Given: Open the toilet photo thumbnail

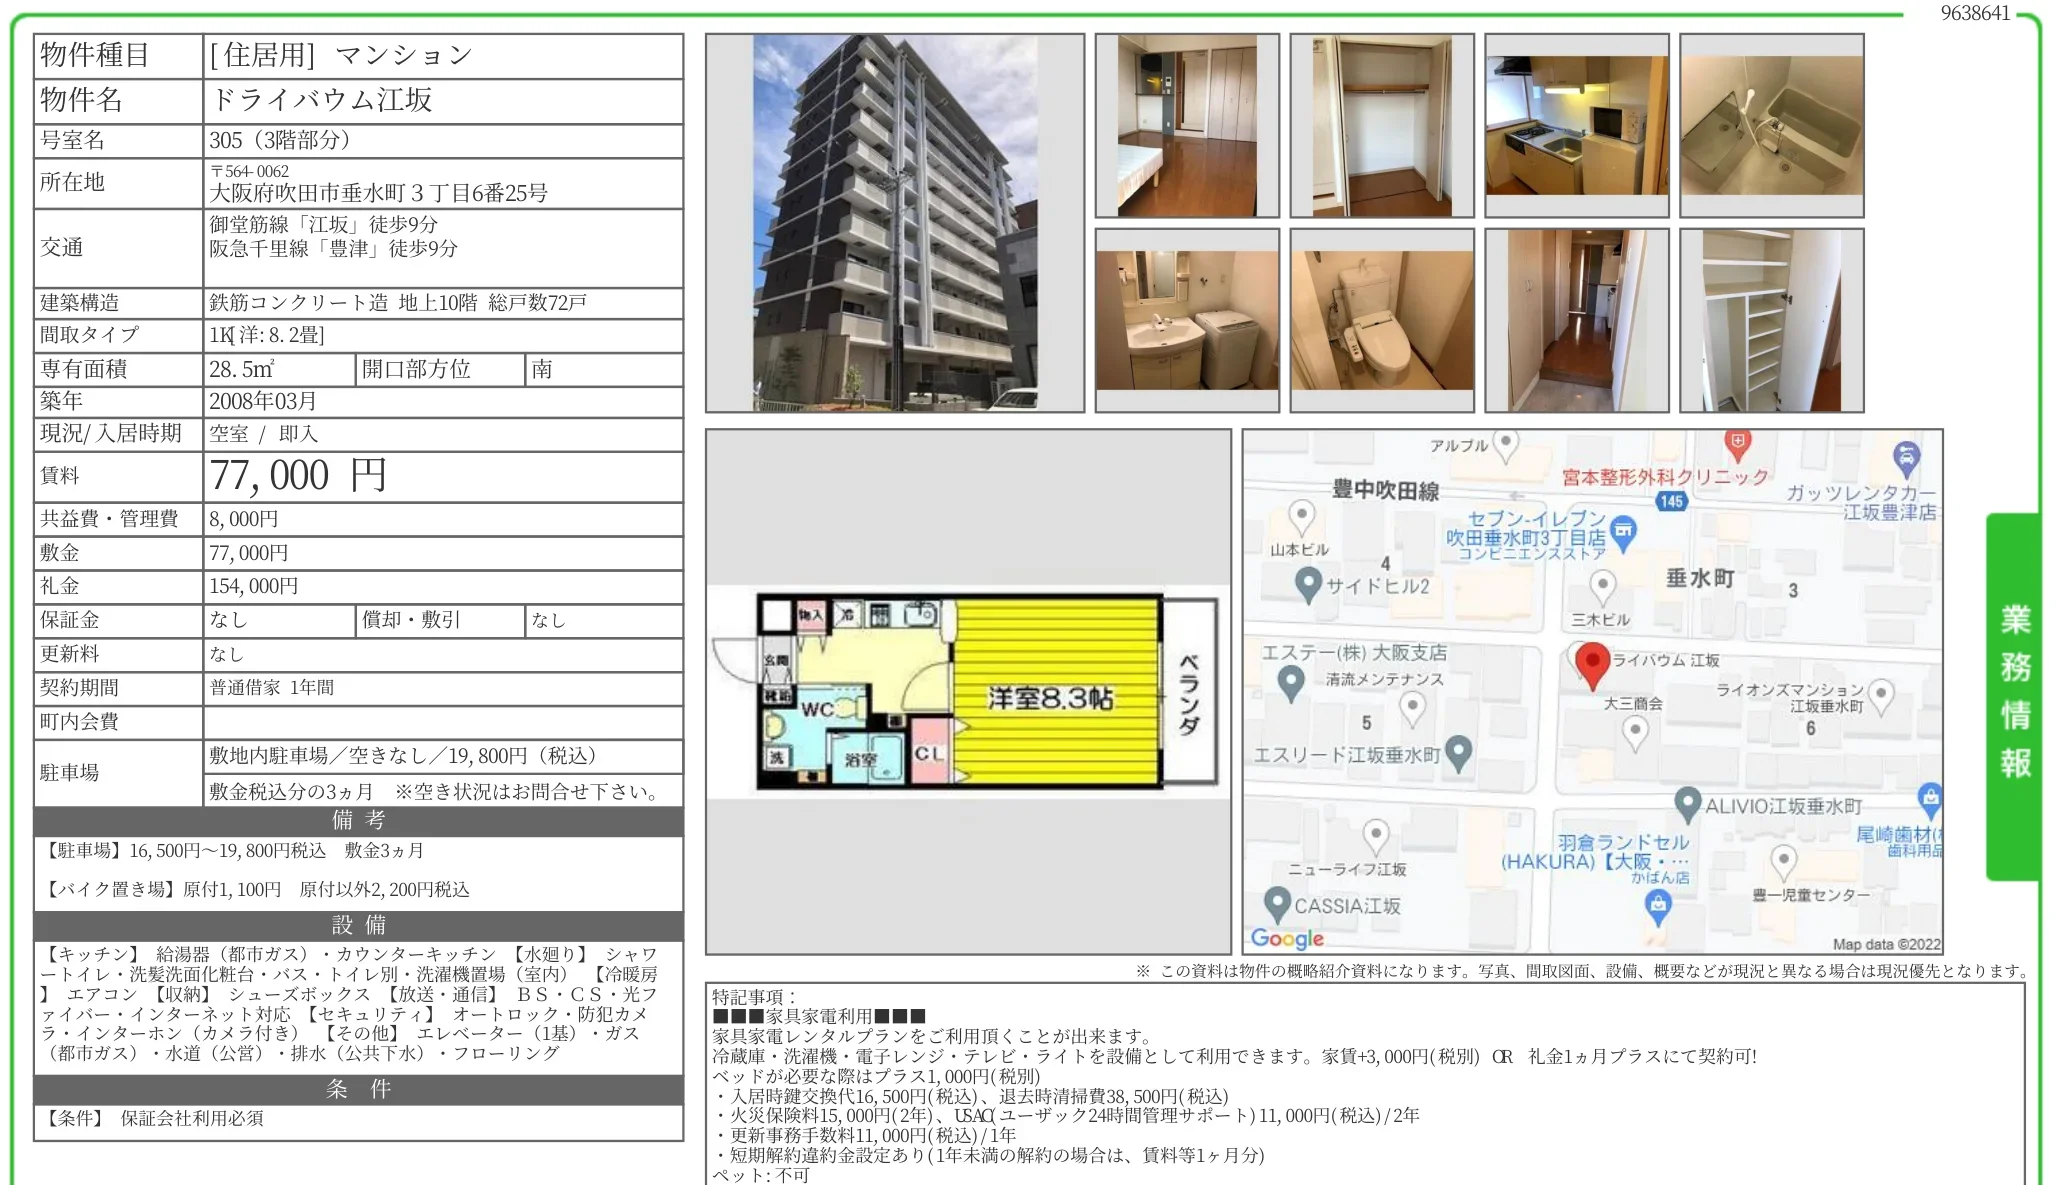Looking at the screenshot, I should point(1382,320).
